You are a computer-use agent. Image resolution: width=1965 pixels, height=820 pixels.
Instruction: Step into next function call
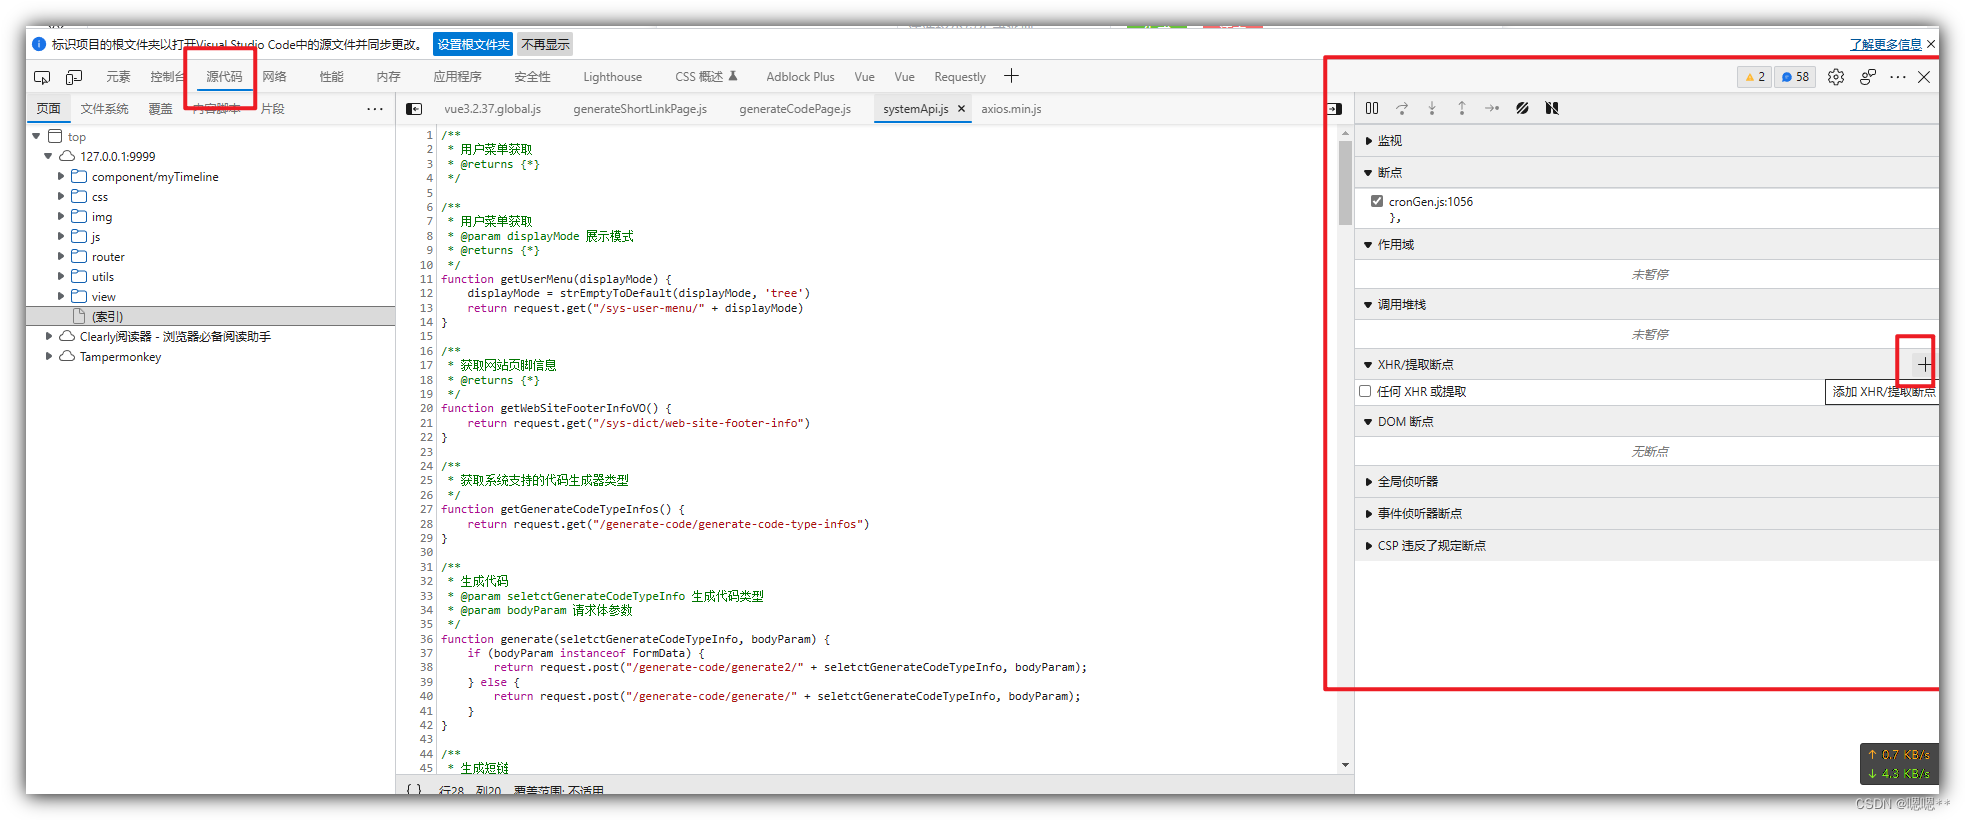tap(1432, 108)
